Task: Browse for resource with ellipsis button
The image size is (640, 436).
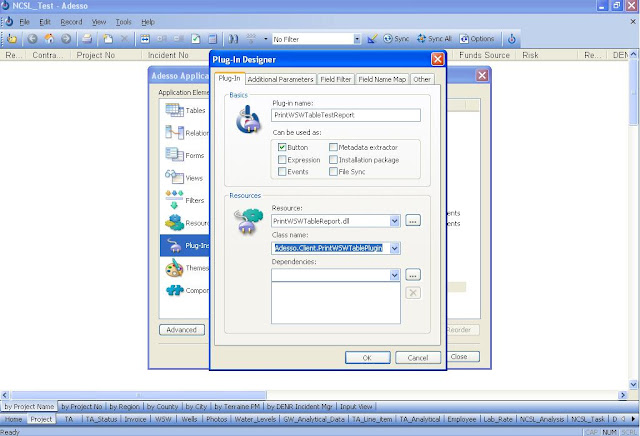Action: pyautogui.click(x=413, y=221)
